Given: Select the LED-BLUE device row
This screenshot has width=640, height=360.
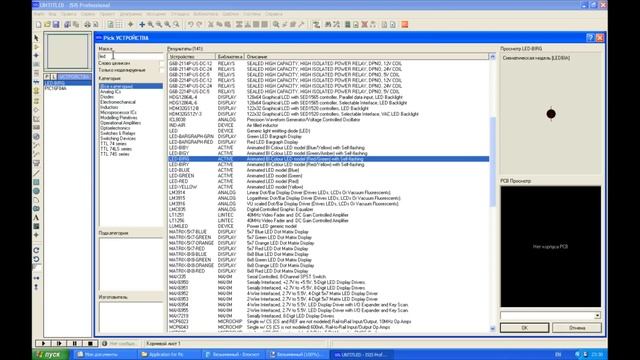Looking at the screenshot, I should tap(329, 170).
